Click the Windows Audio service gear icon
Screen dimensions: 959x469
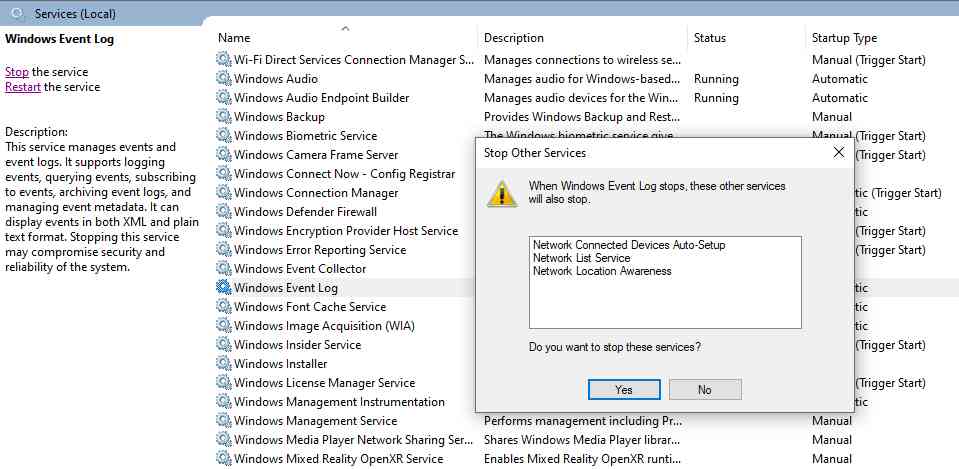224,79
